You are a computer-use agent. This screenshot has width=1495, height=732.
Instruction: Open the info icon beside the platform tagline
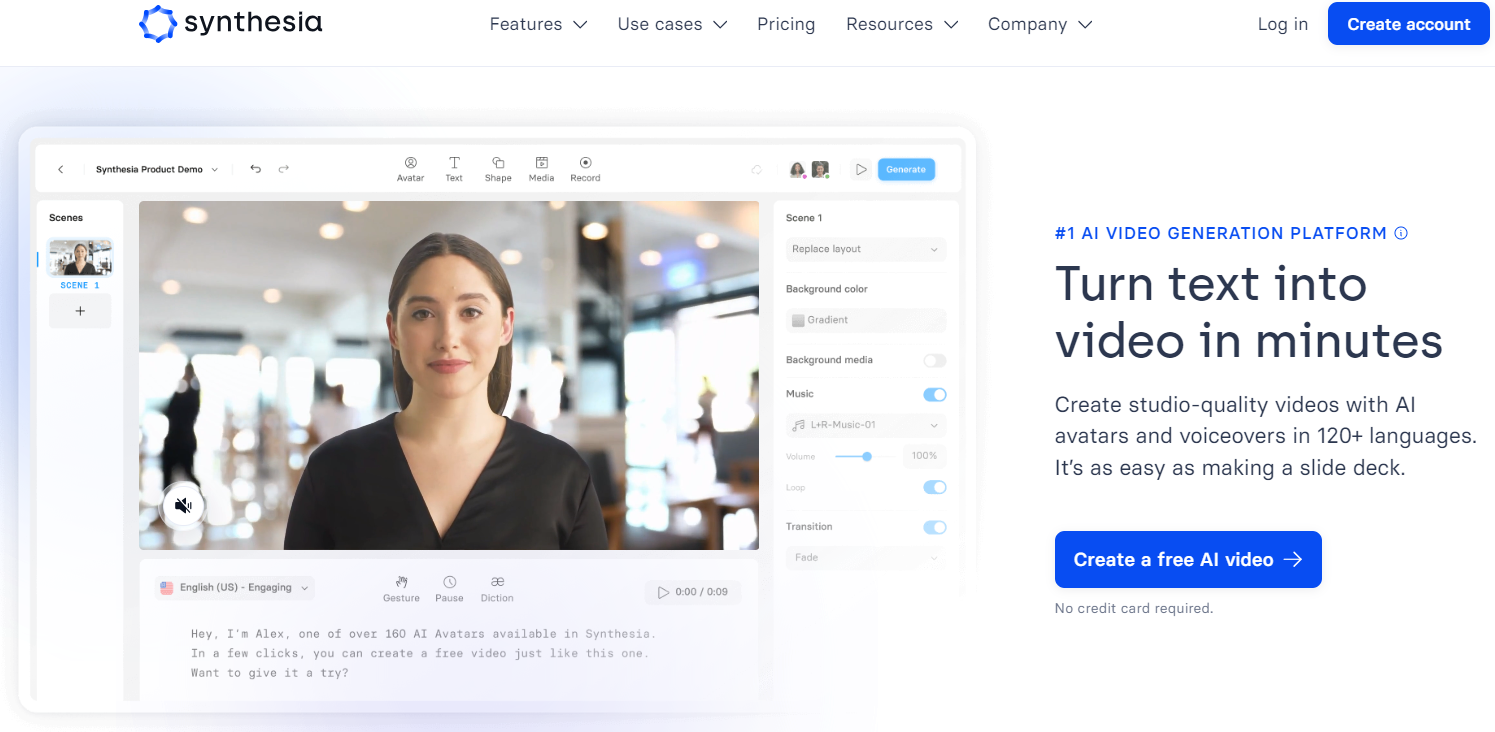point(1401,233)
